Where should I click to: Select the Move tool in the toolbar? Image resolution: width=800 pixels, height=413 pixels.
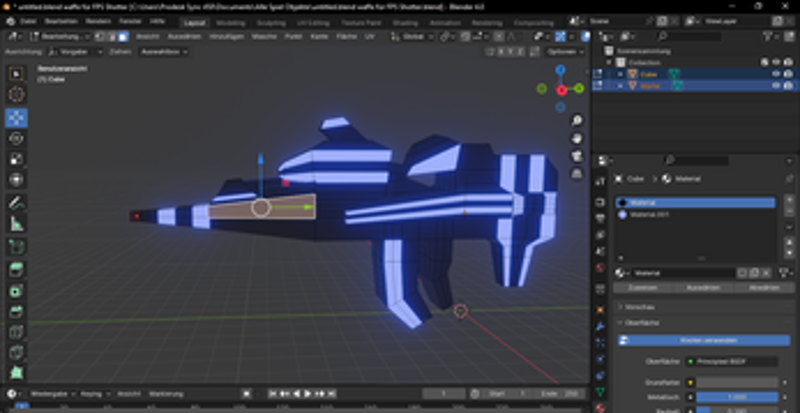(16, 117)
